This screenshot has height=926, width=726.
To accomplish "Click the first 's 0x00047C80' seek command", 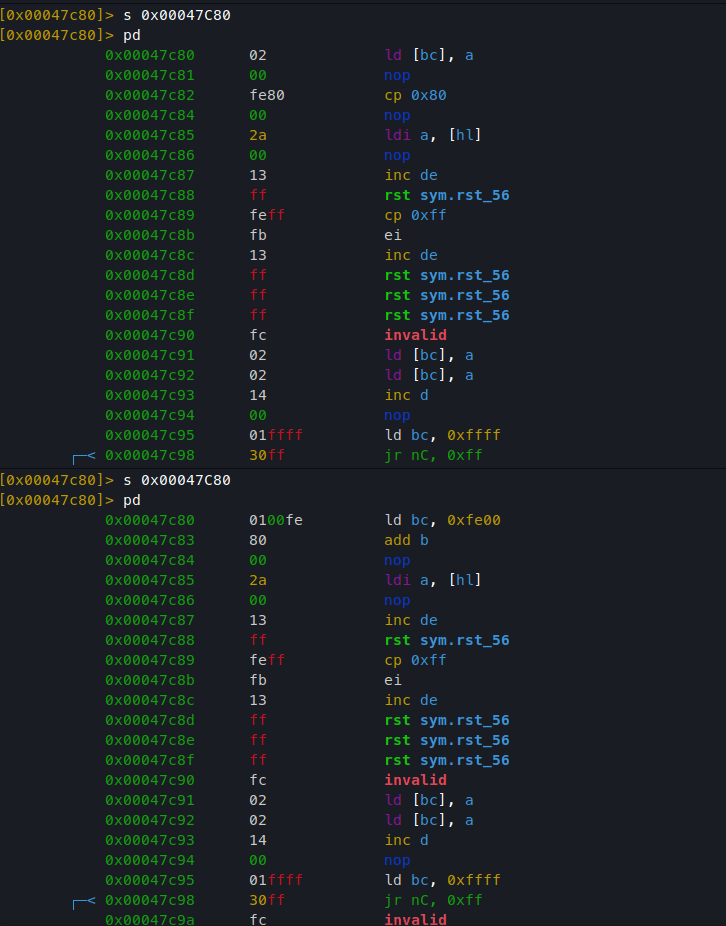I will [x=177, y=15].
